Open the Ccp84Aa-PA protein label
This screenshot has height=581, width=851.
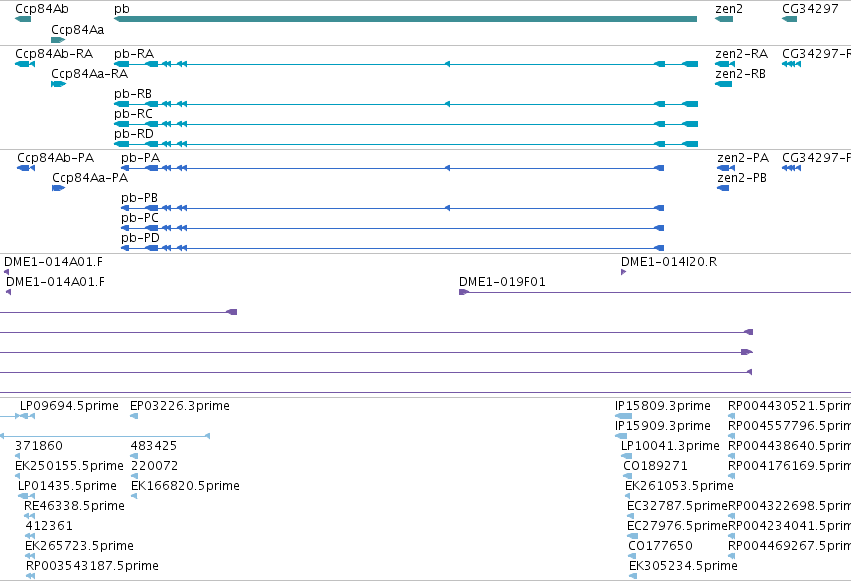(90, 178)
